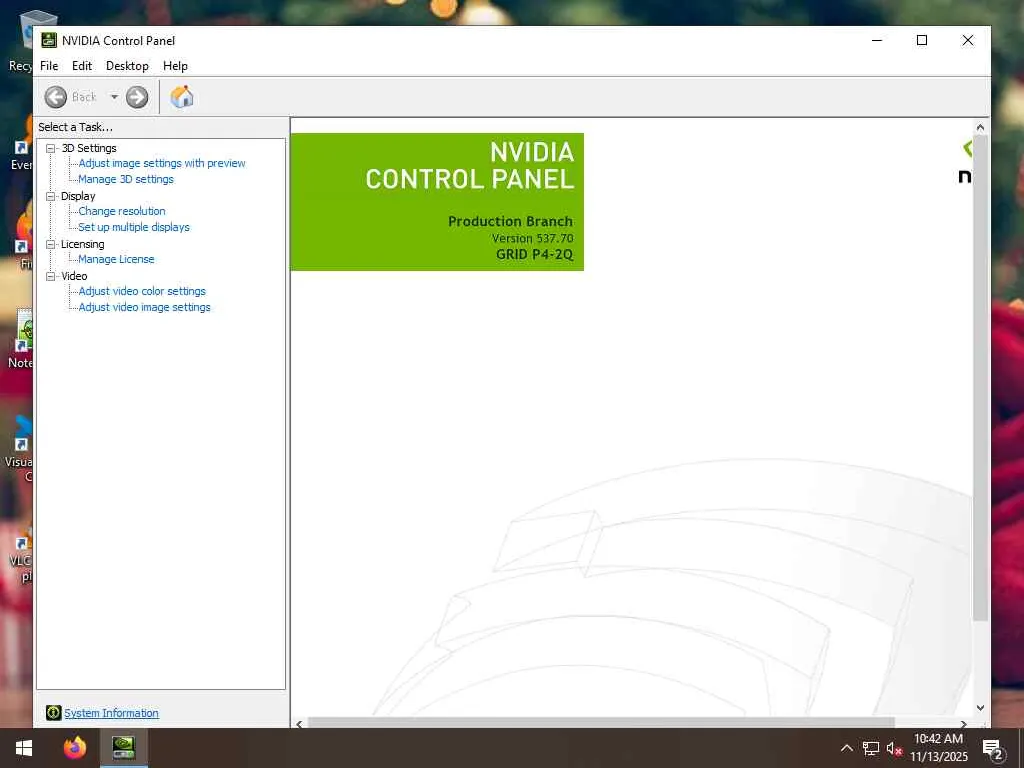Click NVIDIA Control Panel taskbar button

click(123, 748)
